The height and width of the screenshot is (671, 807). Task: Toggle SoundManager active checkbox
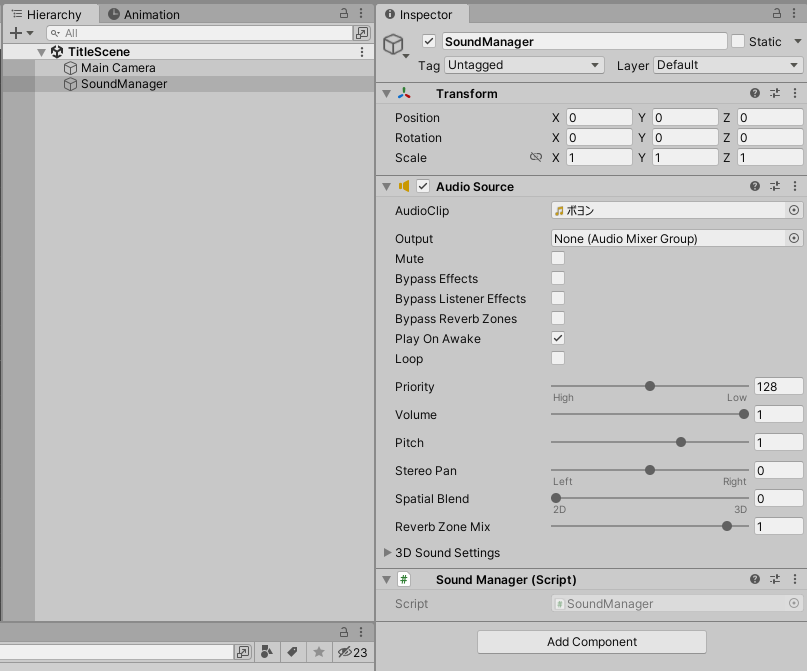coord(429,41)
